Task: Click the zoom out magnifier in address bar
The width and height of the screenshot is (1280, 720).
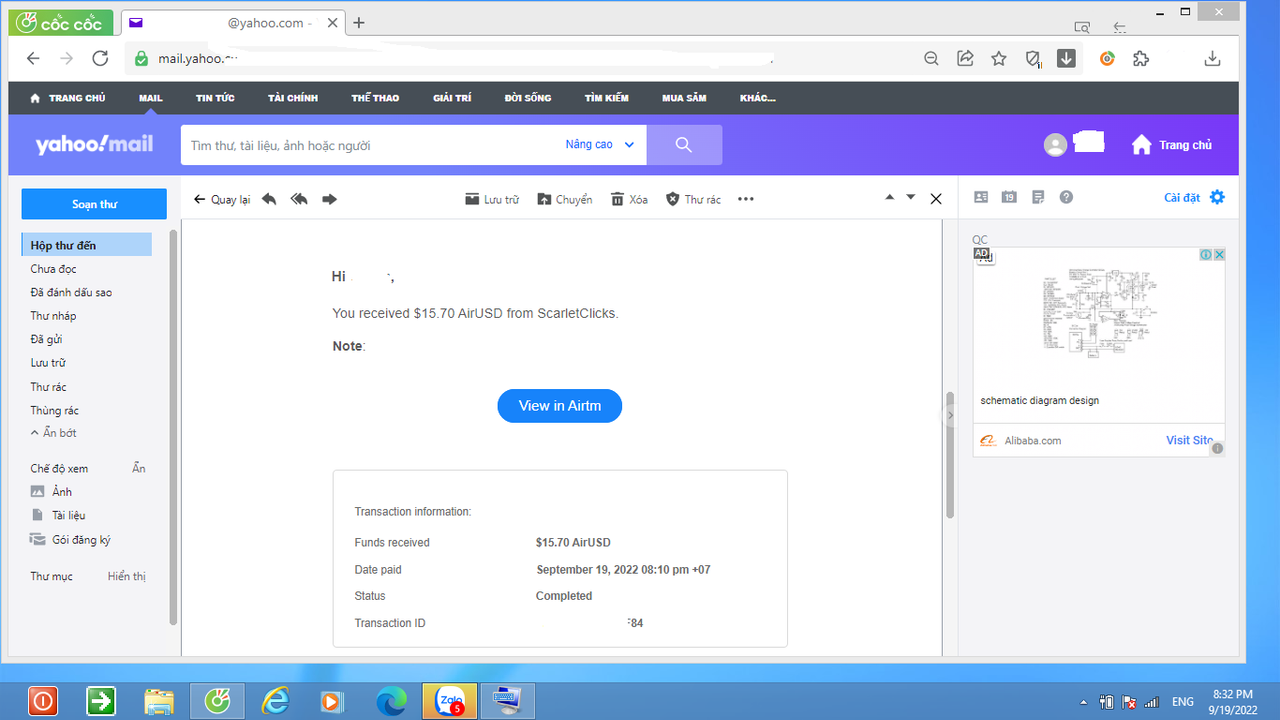Action: click(x=931, y=58)
